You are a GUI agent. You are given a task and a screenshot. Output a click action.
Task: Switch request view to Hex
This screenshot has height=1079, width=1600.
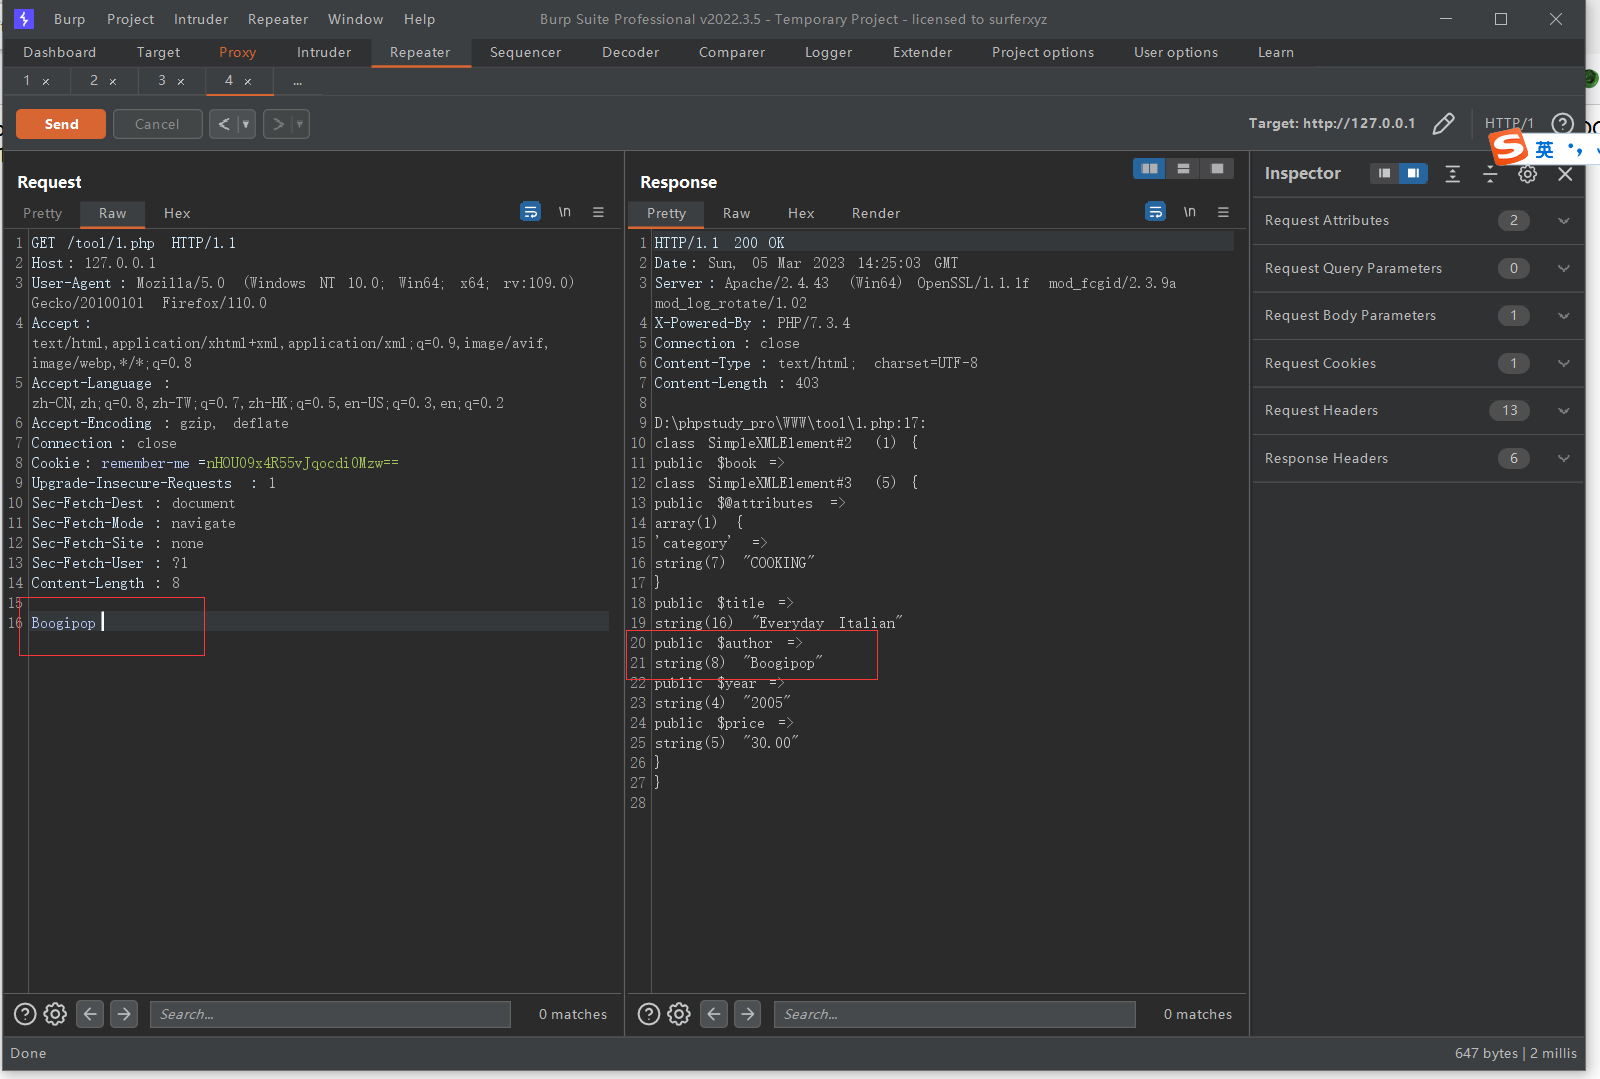tap(177, 213)
